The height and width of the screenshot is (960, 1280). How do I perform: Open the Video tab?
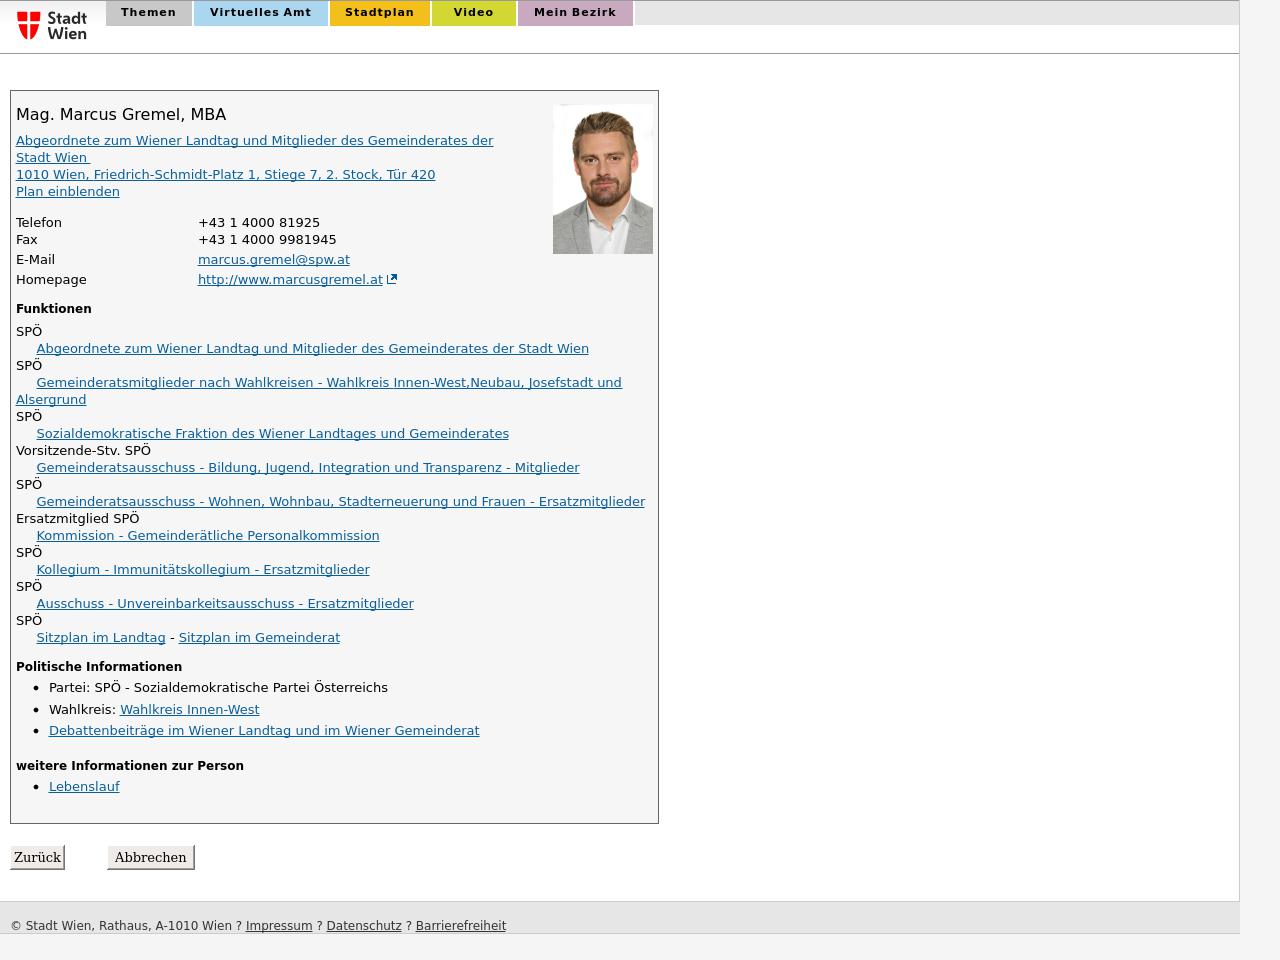(474, 13)
